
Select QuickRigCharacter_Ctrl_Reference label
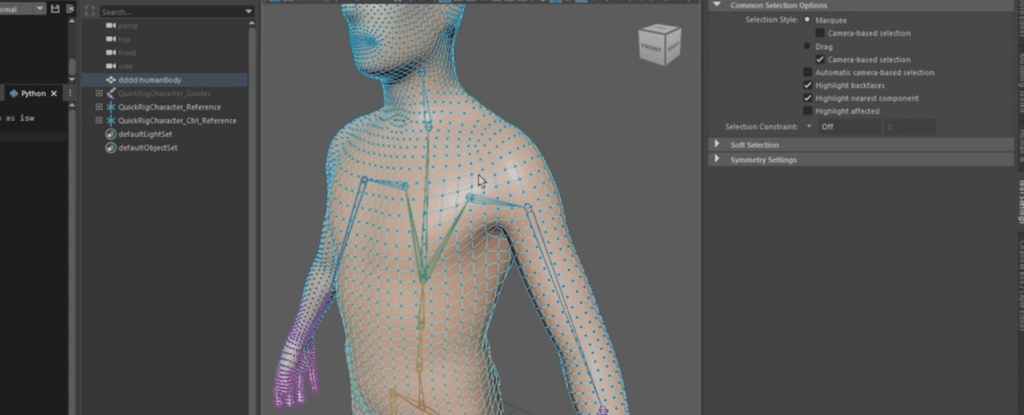[177, 121]
